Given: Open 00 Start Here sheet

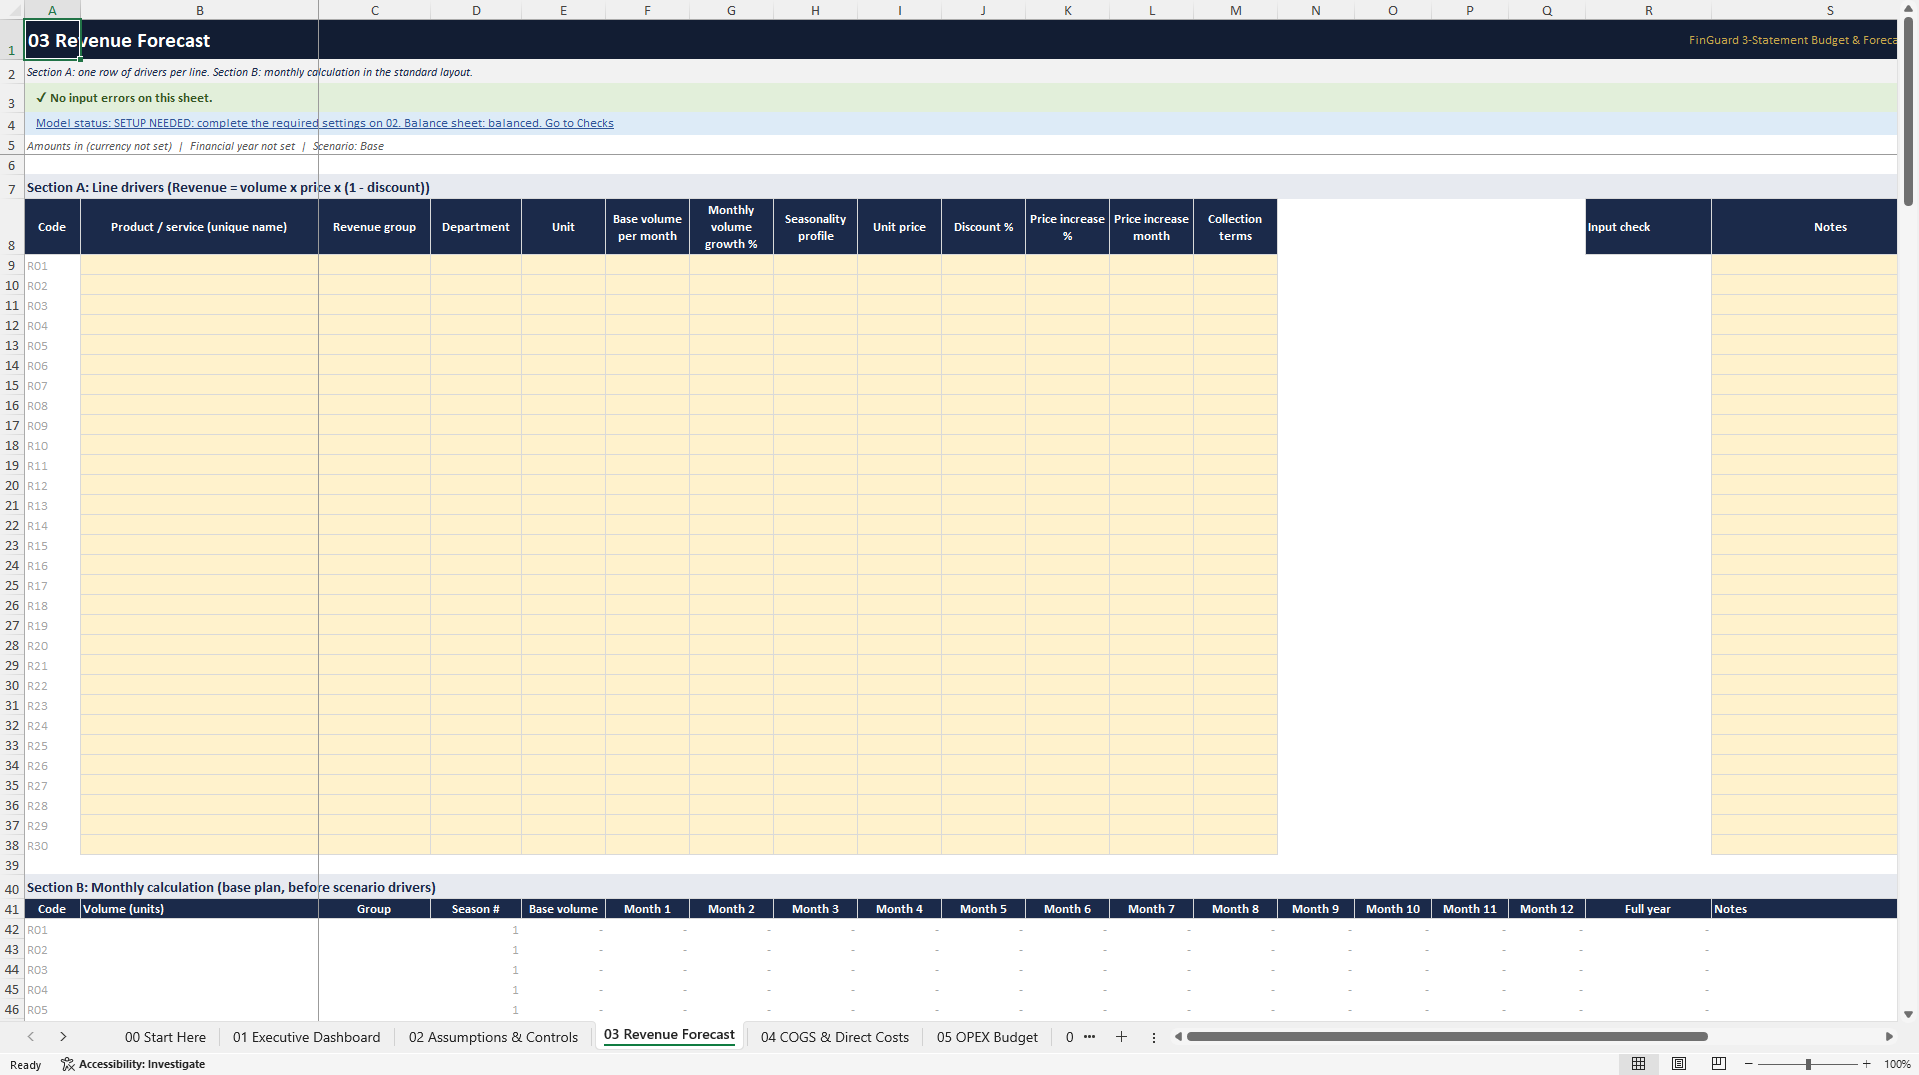Looking at the screenshot, I should (x=165, y=1037).
